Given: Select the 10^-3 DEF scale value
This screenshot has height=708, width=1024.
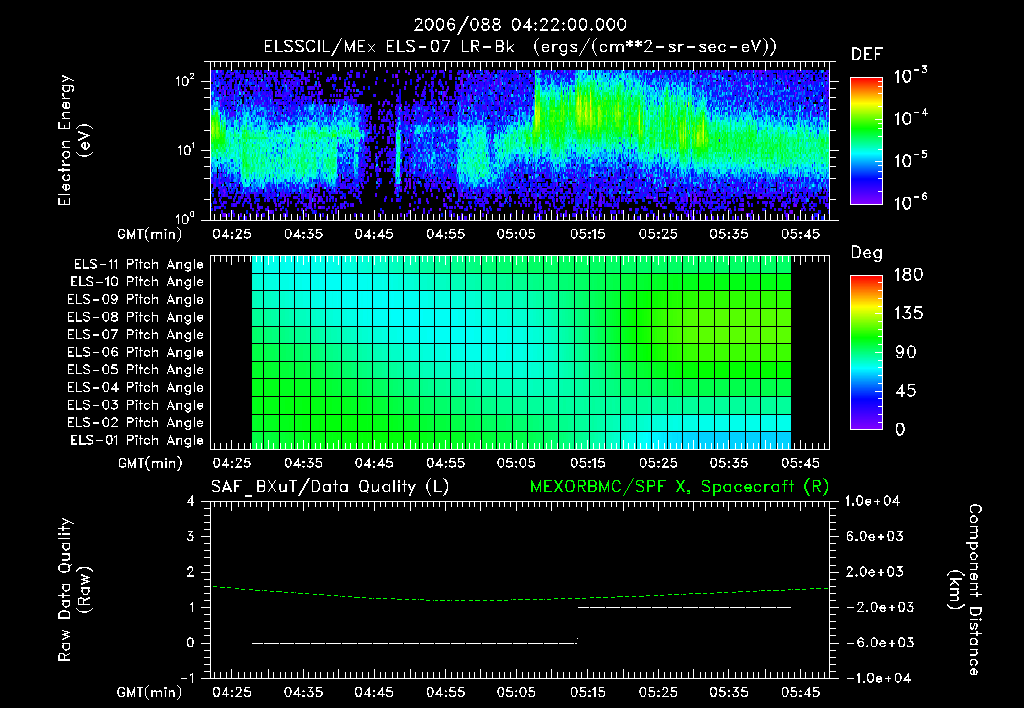Looking at the screenshot, I should tap(911, 76).
